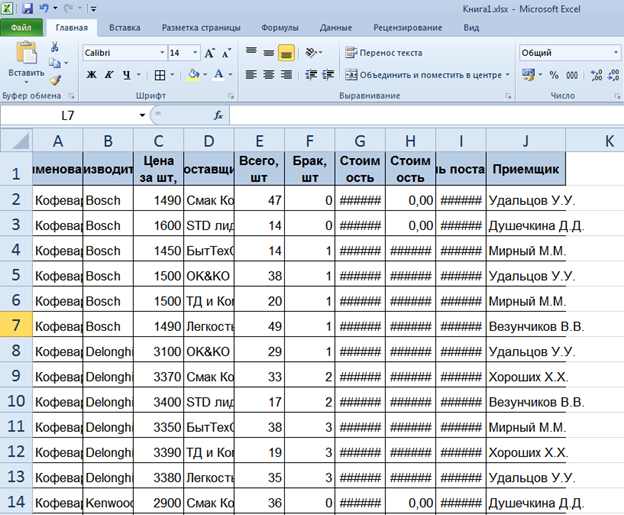The image size is (624, 515).
Task: Toggle Italic formatting (К)
Action: 109,75
